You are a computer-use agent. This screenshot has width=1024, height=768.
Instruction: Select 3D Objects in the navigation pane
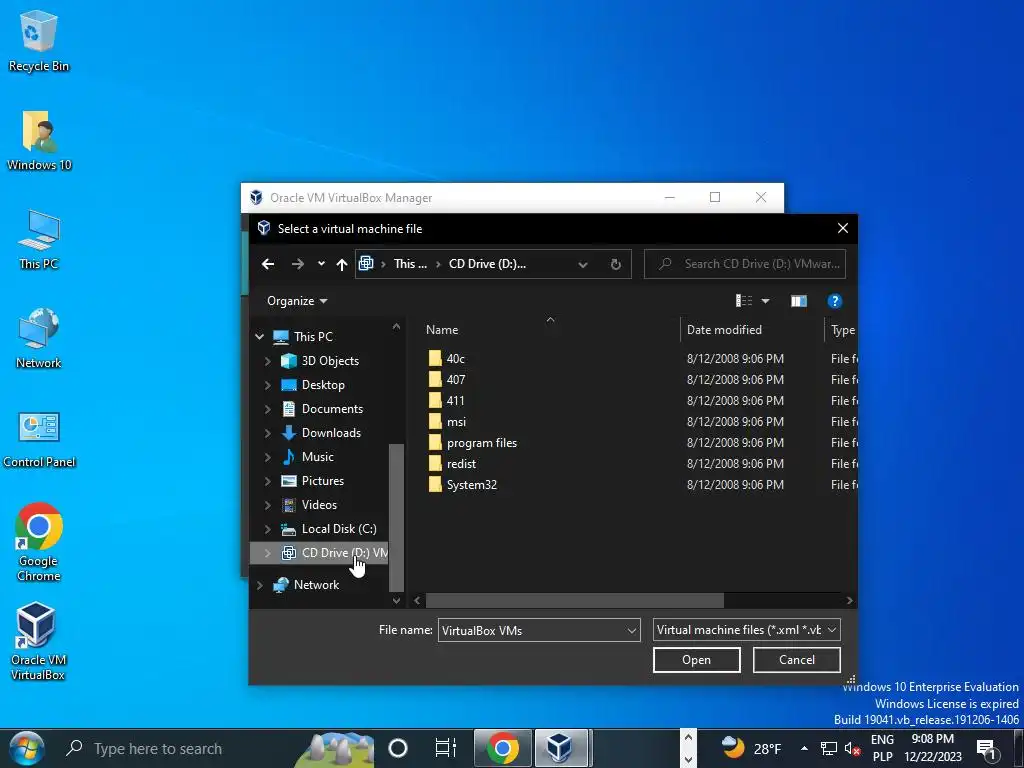click(x=320, y=360)
